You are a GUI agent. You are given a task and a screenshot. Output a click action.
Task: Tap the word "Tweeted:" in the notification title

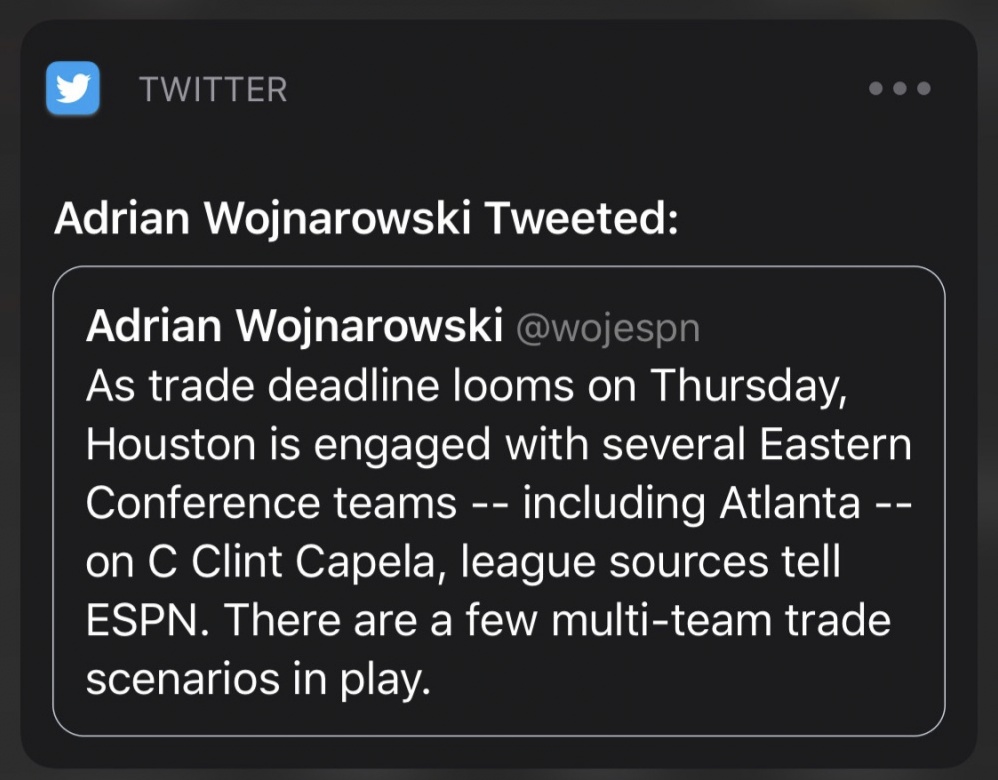(x=580, y=219)
